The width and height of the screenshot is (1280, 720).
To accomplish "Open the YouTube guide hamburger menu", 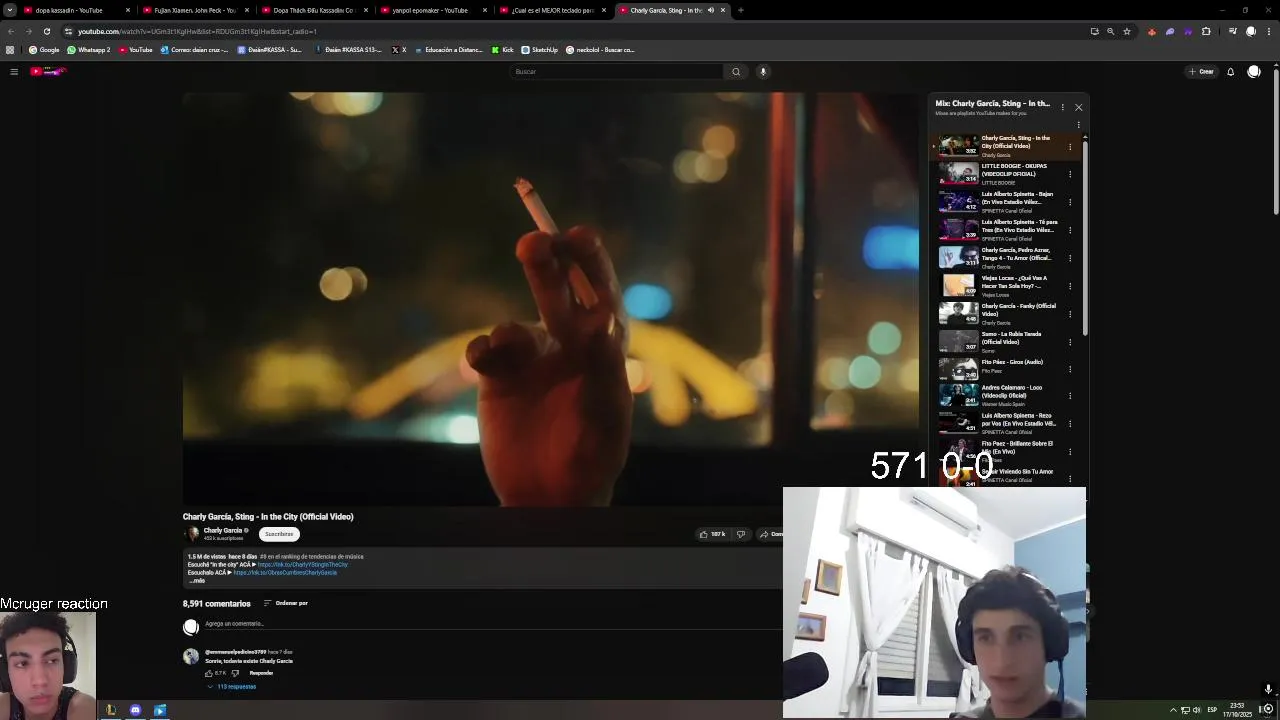I will 14,71.
